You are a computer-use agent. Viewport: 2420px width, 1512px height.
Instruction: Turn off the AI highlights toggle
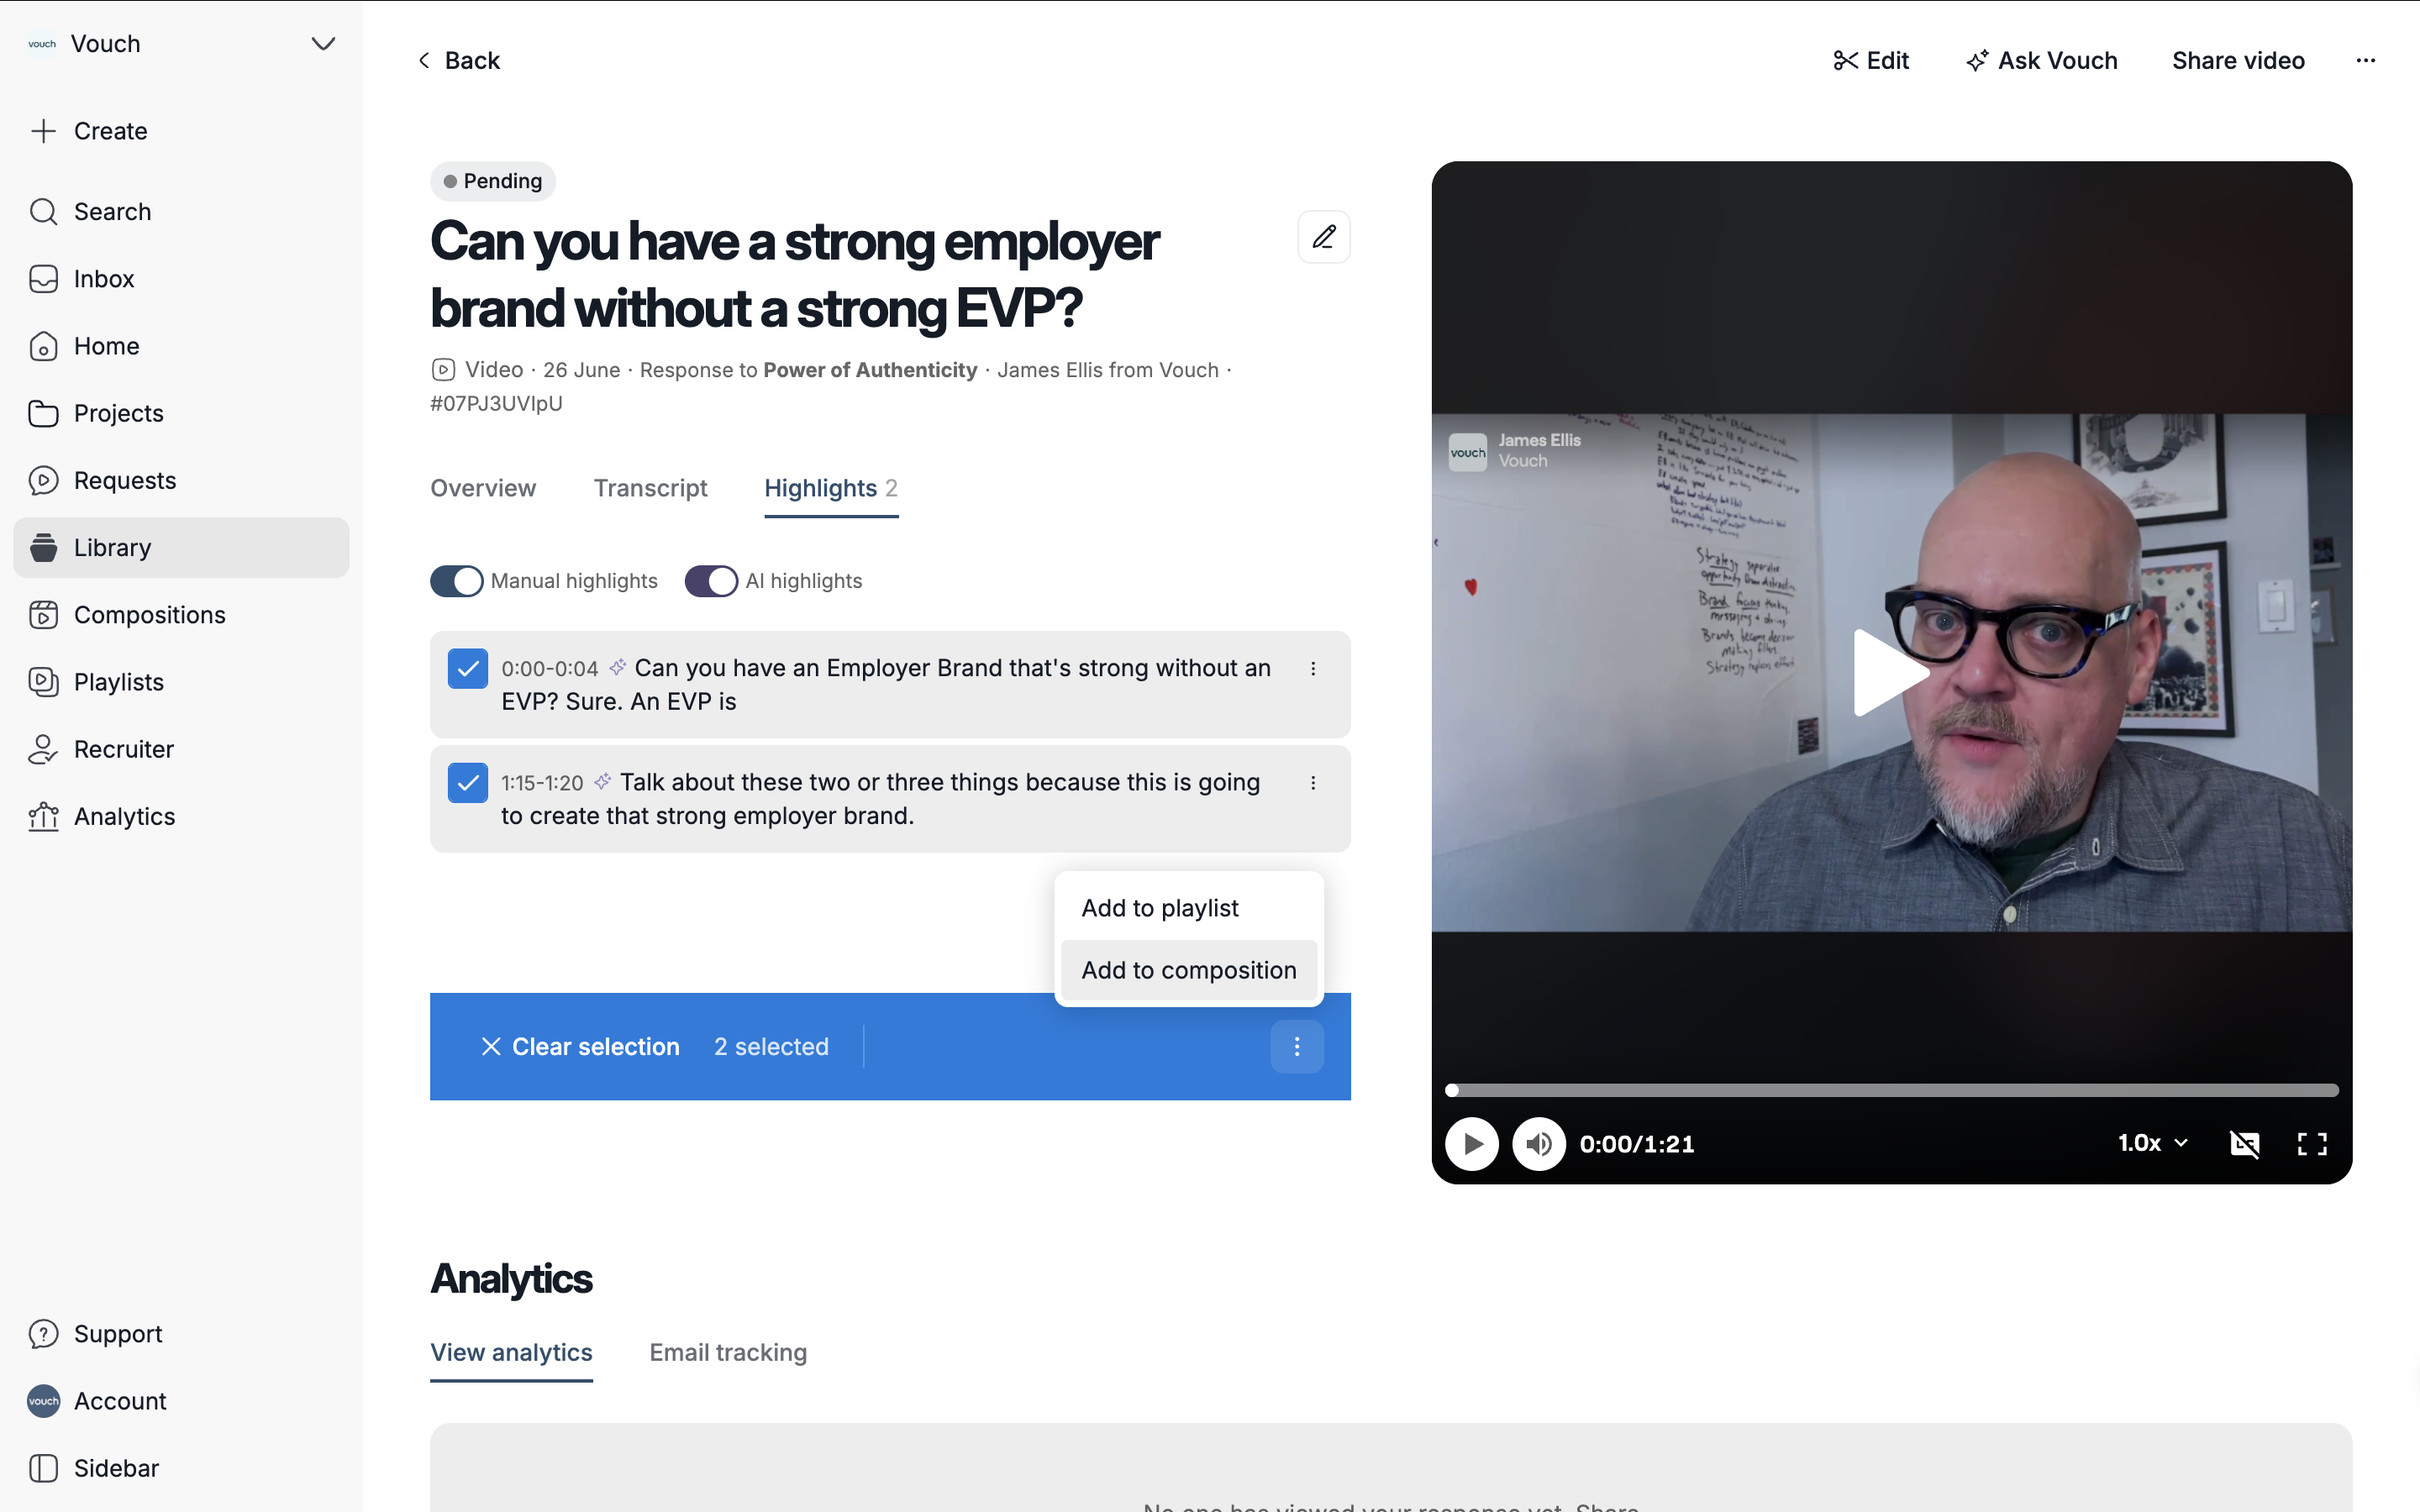(711, 581)
